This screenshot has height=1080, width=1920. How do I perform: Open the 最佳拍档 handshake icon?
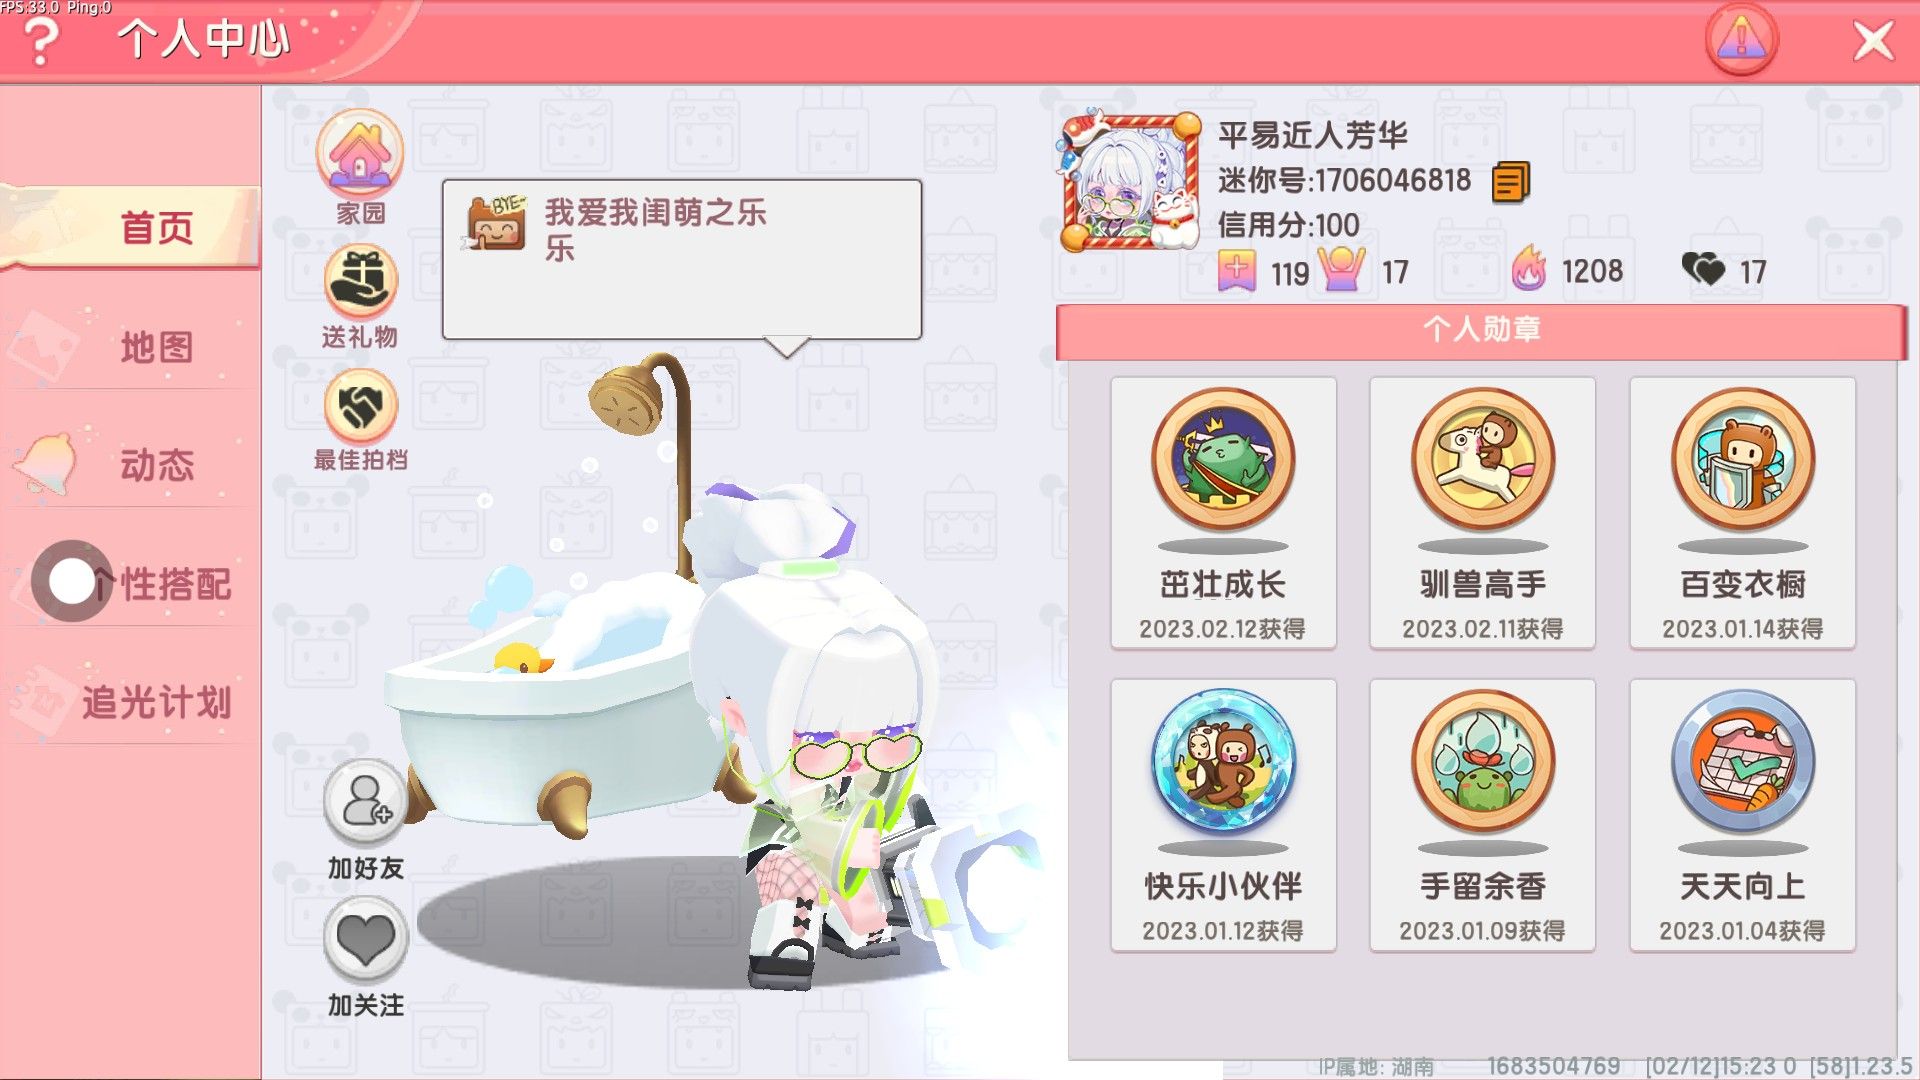(361, 406)
